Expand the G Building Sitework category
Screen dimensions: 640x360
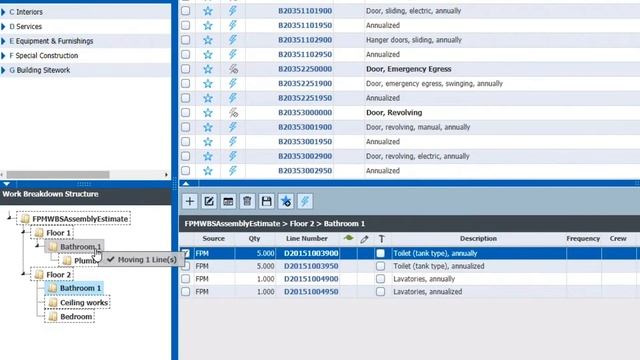tap(3, 70)
